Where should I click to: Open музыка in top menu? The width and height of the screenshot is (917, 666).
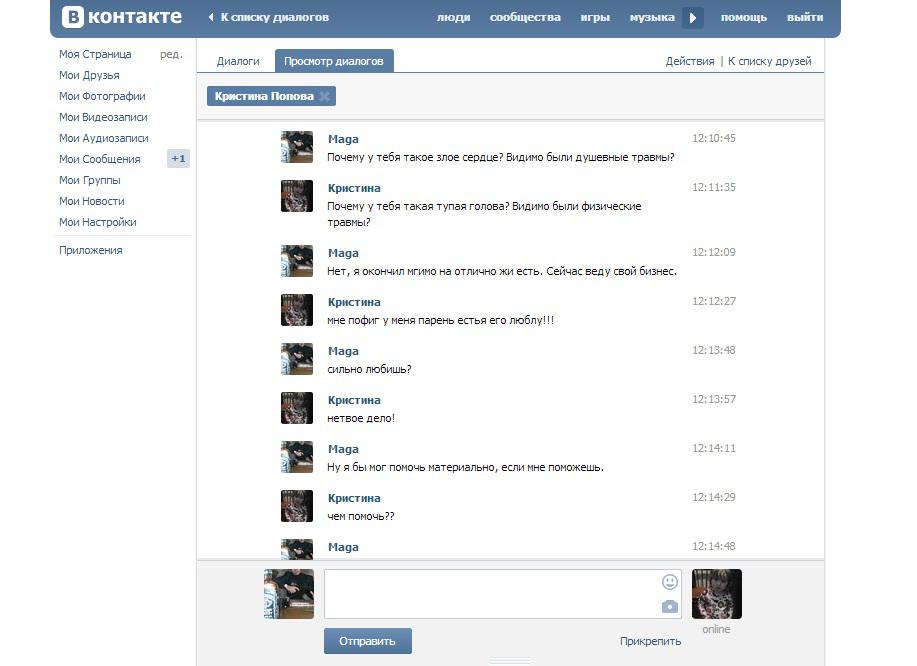pos(652,18)
